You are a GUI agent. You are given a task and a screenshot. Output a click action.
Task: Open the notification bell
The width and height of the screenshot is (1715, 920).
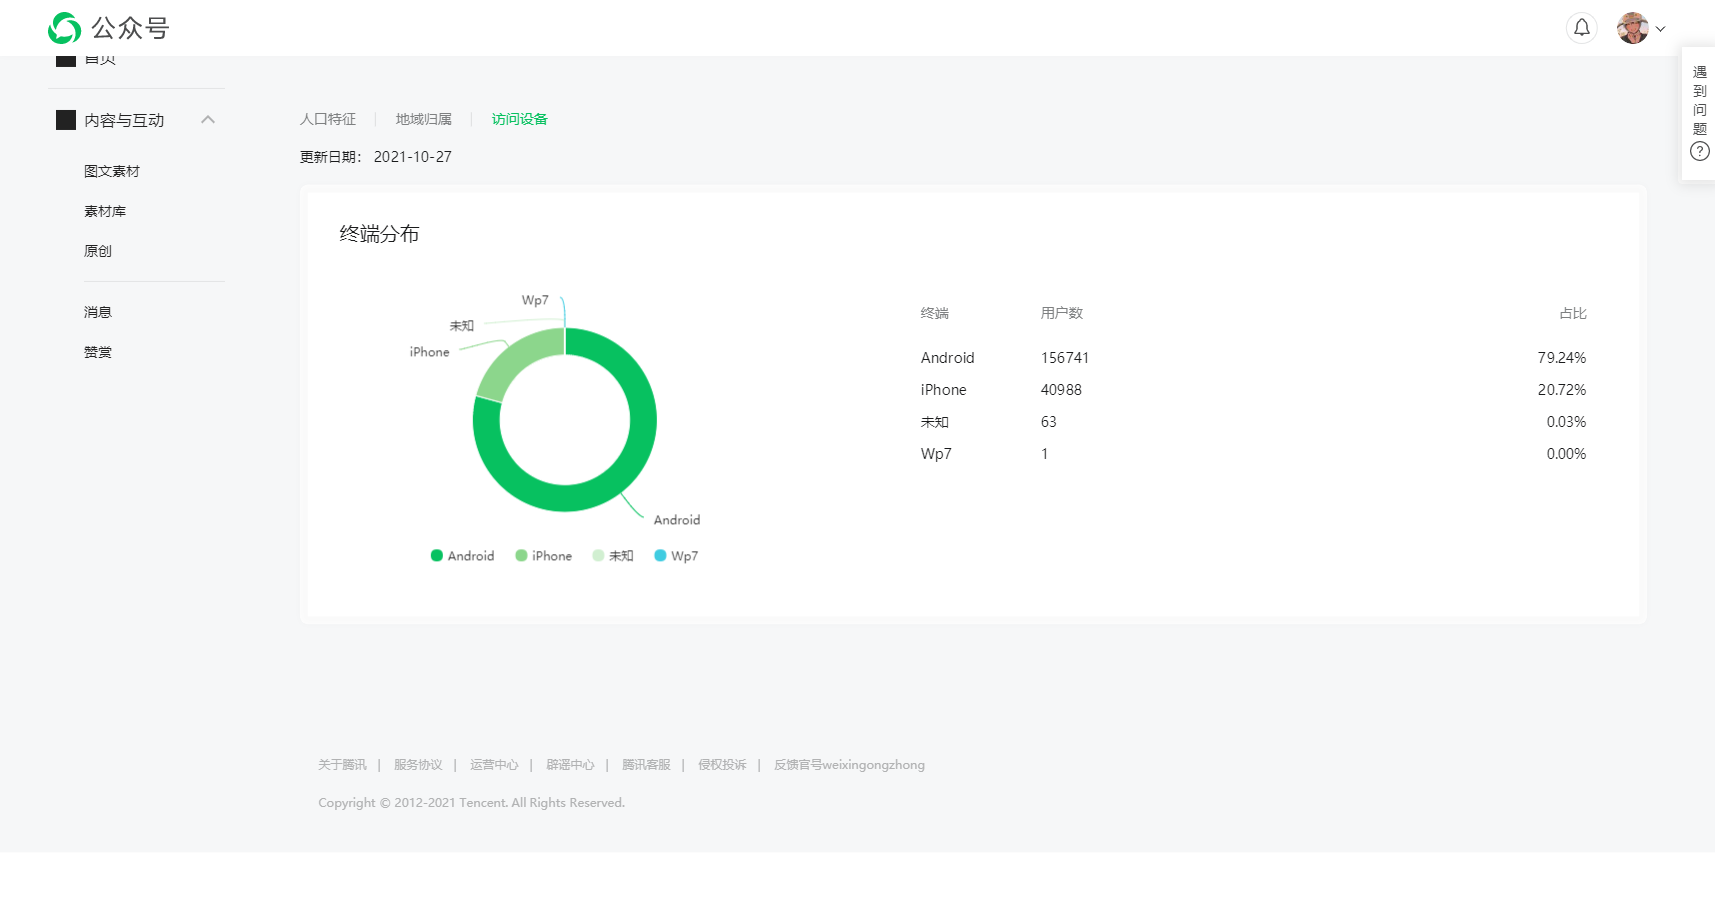1581,28
